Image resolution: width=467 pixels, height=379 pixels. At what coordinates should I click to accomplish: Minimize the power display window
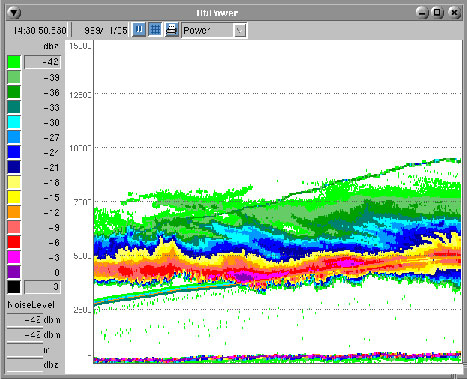(x=422, y=13)
